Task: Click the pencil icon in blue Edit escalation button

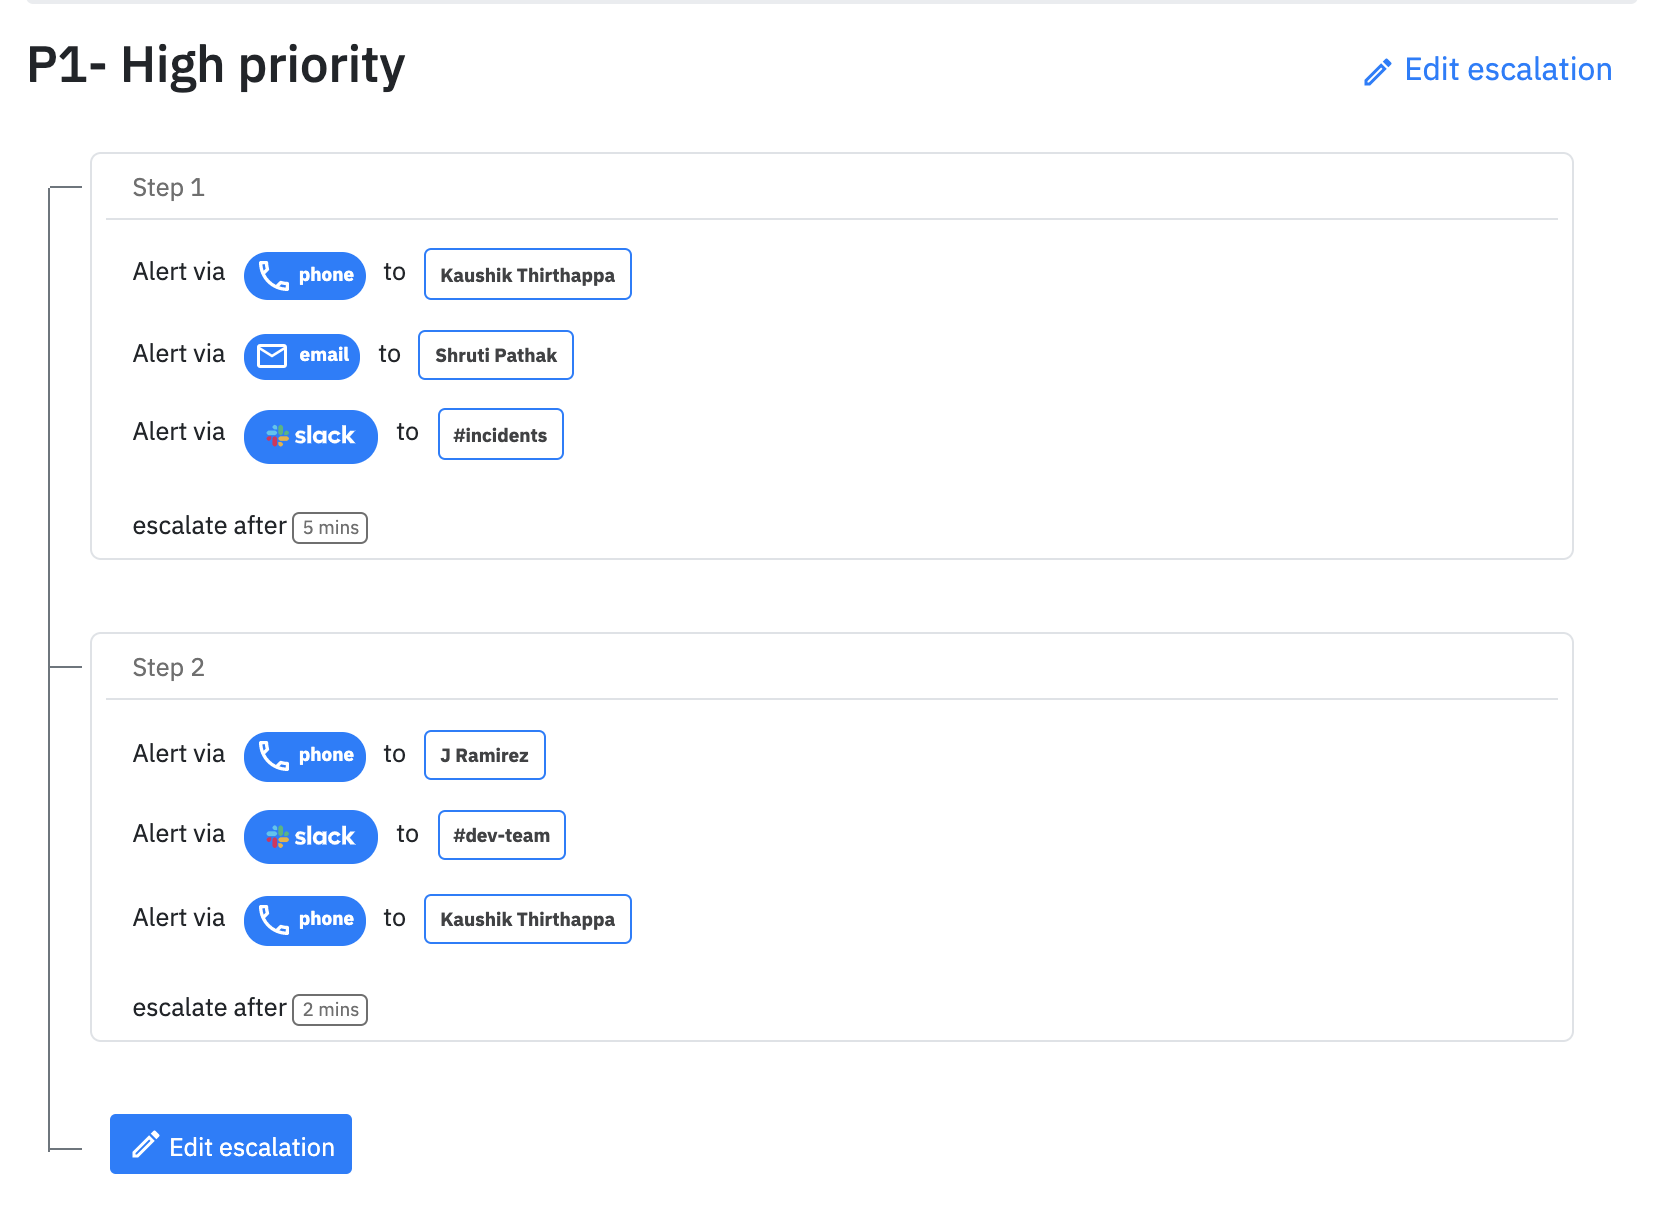Action: pyautogui.click(x=146, y=1144)
